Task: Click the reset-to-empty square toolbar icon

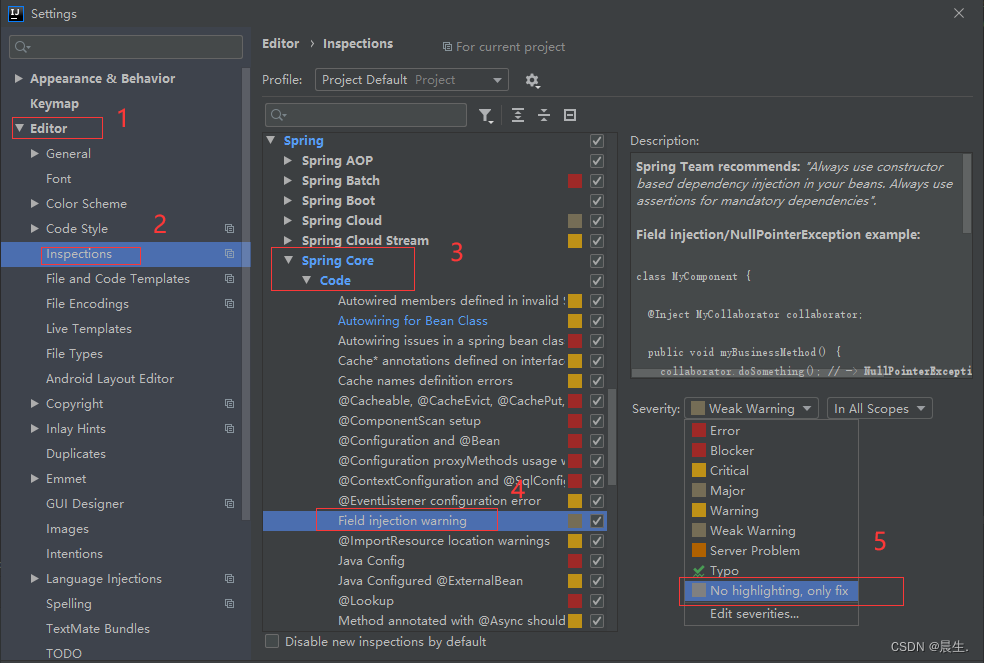Action: click(570, 115)
